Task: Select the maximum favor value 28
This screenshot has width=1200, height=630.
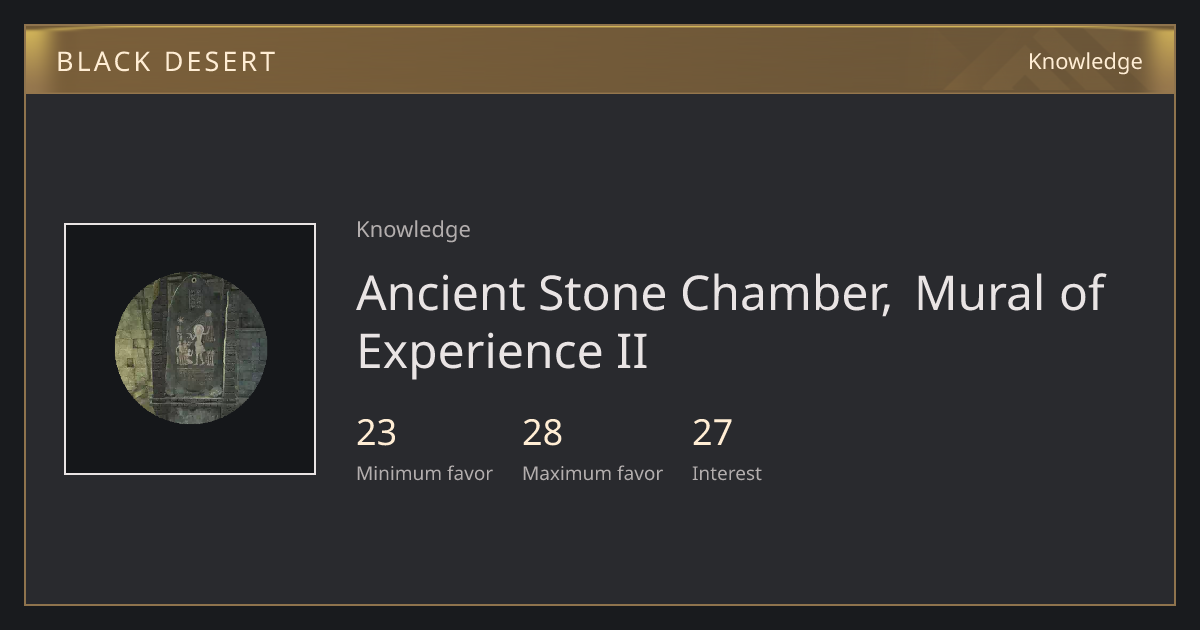Action: (543, 433)
